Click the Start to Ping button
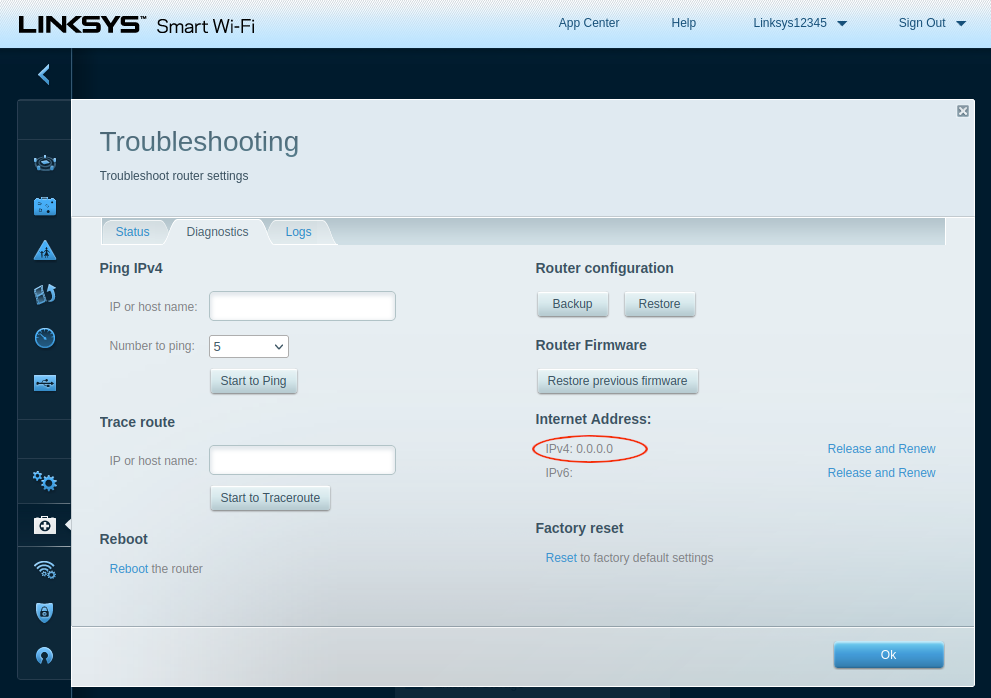991x698 pixels. pyautogui.click(x=254, y=381)
